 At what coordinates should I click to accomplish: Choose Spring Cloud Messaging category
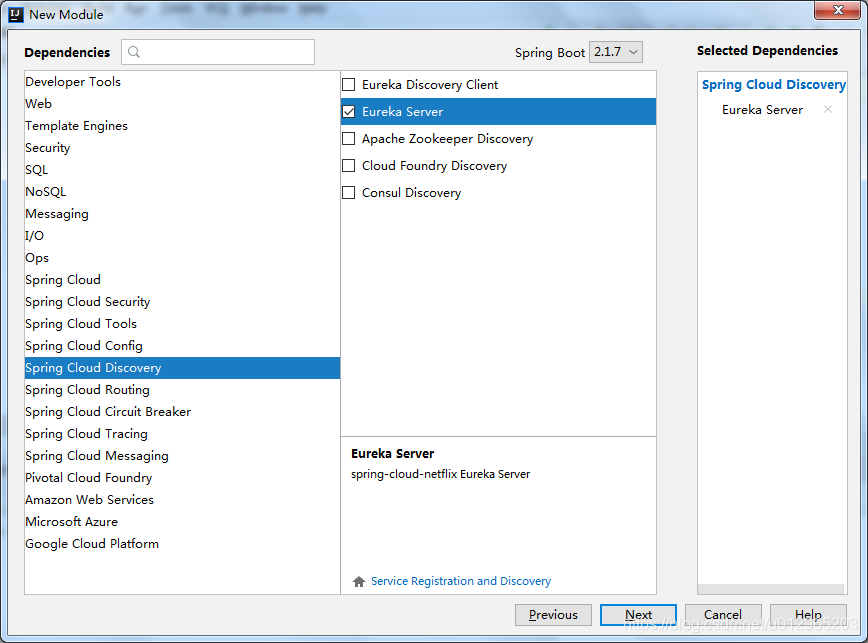[182, 456]
